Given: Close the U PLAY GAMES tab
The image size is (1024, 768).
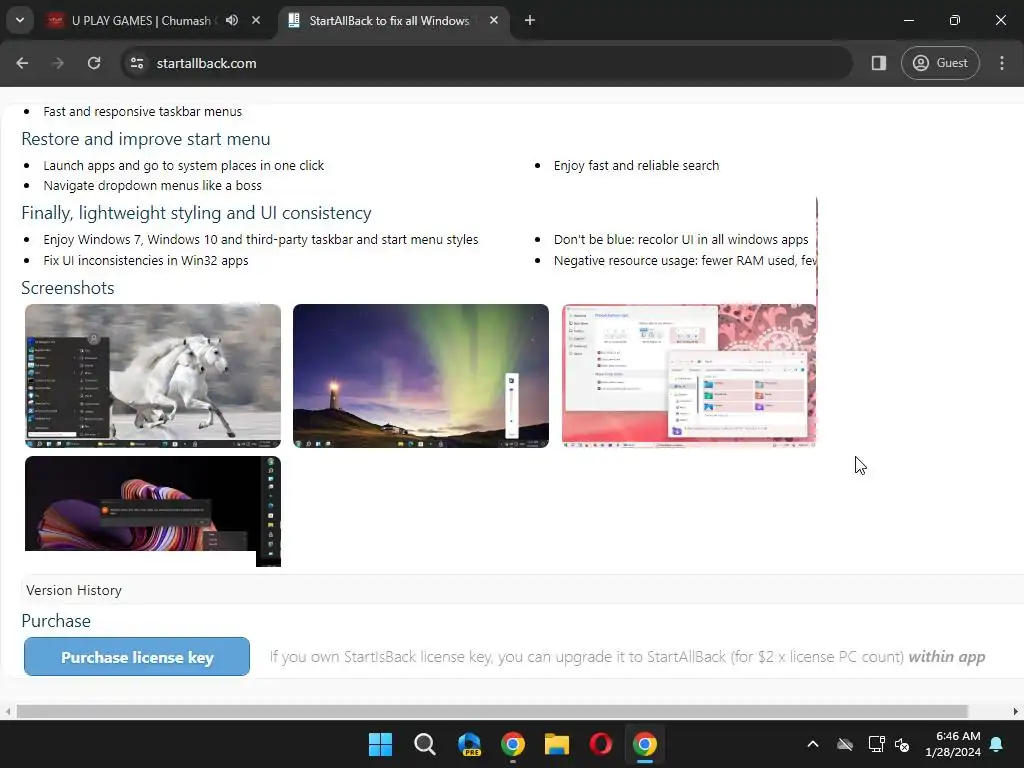Looking at the screenshot, I should tap(256, 20).
